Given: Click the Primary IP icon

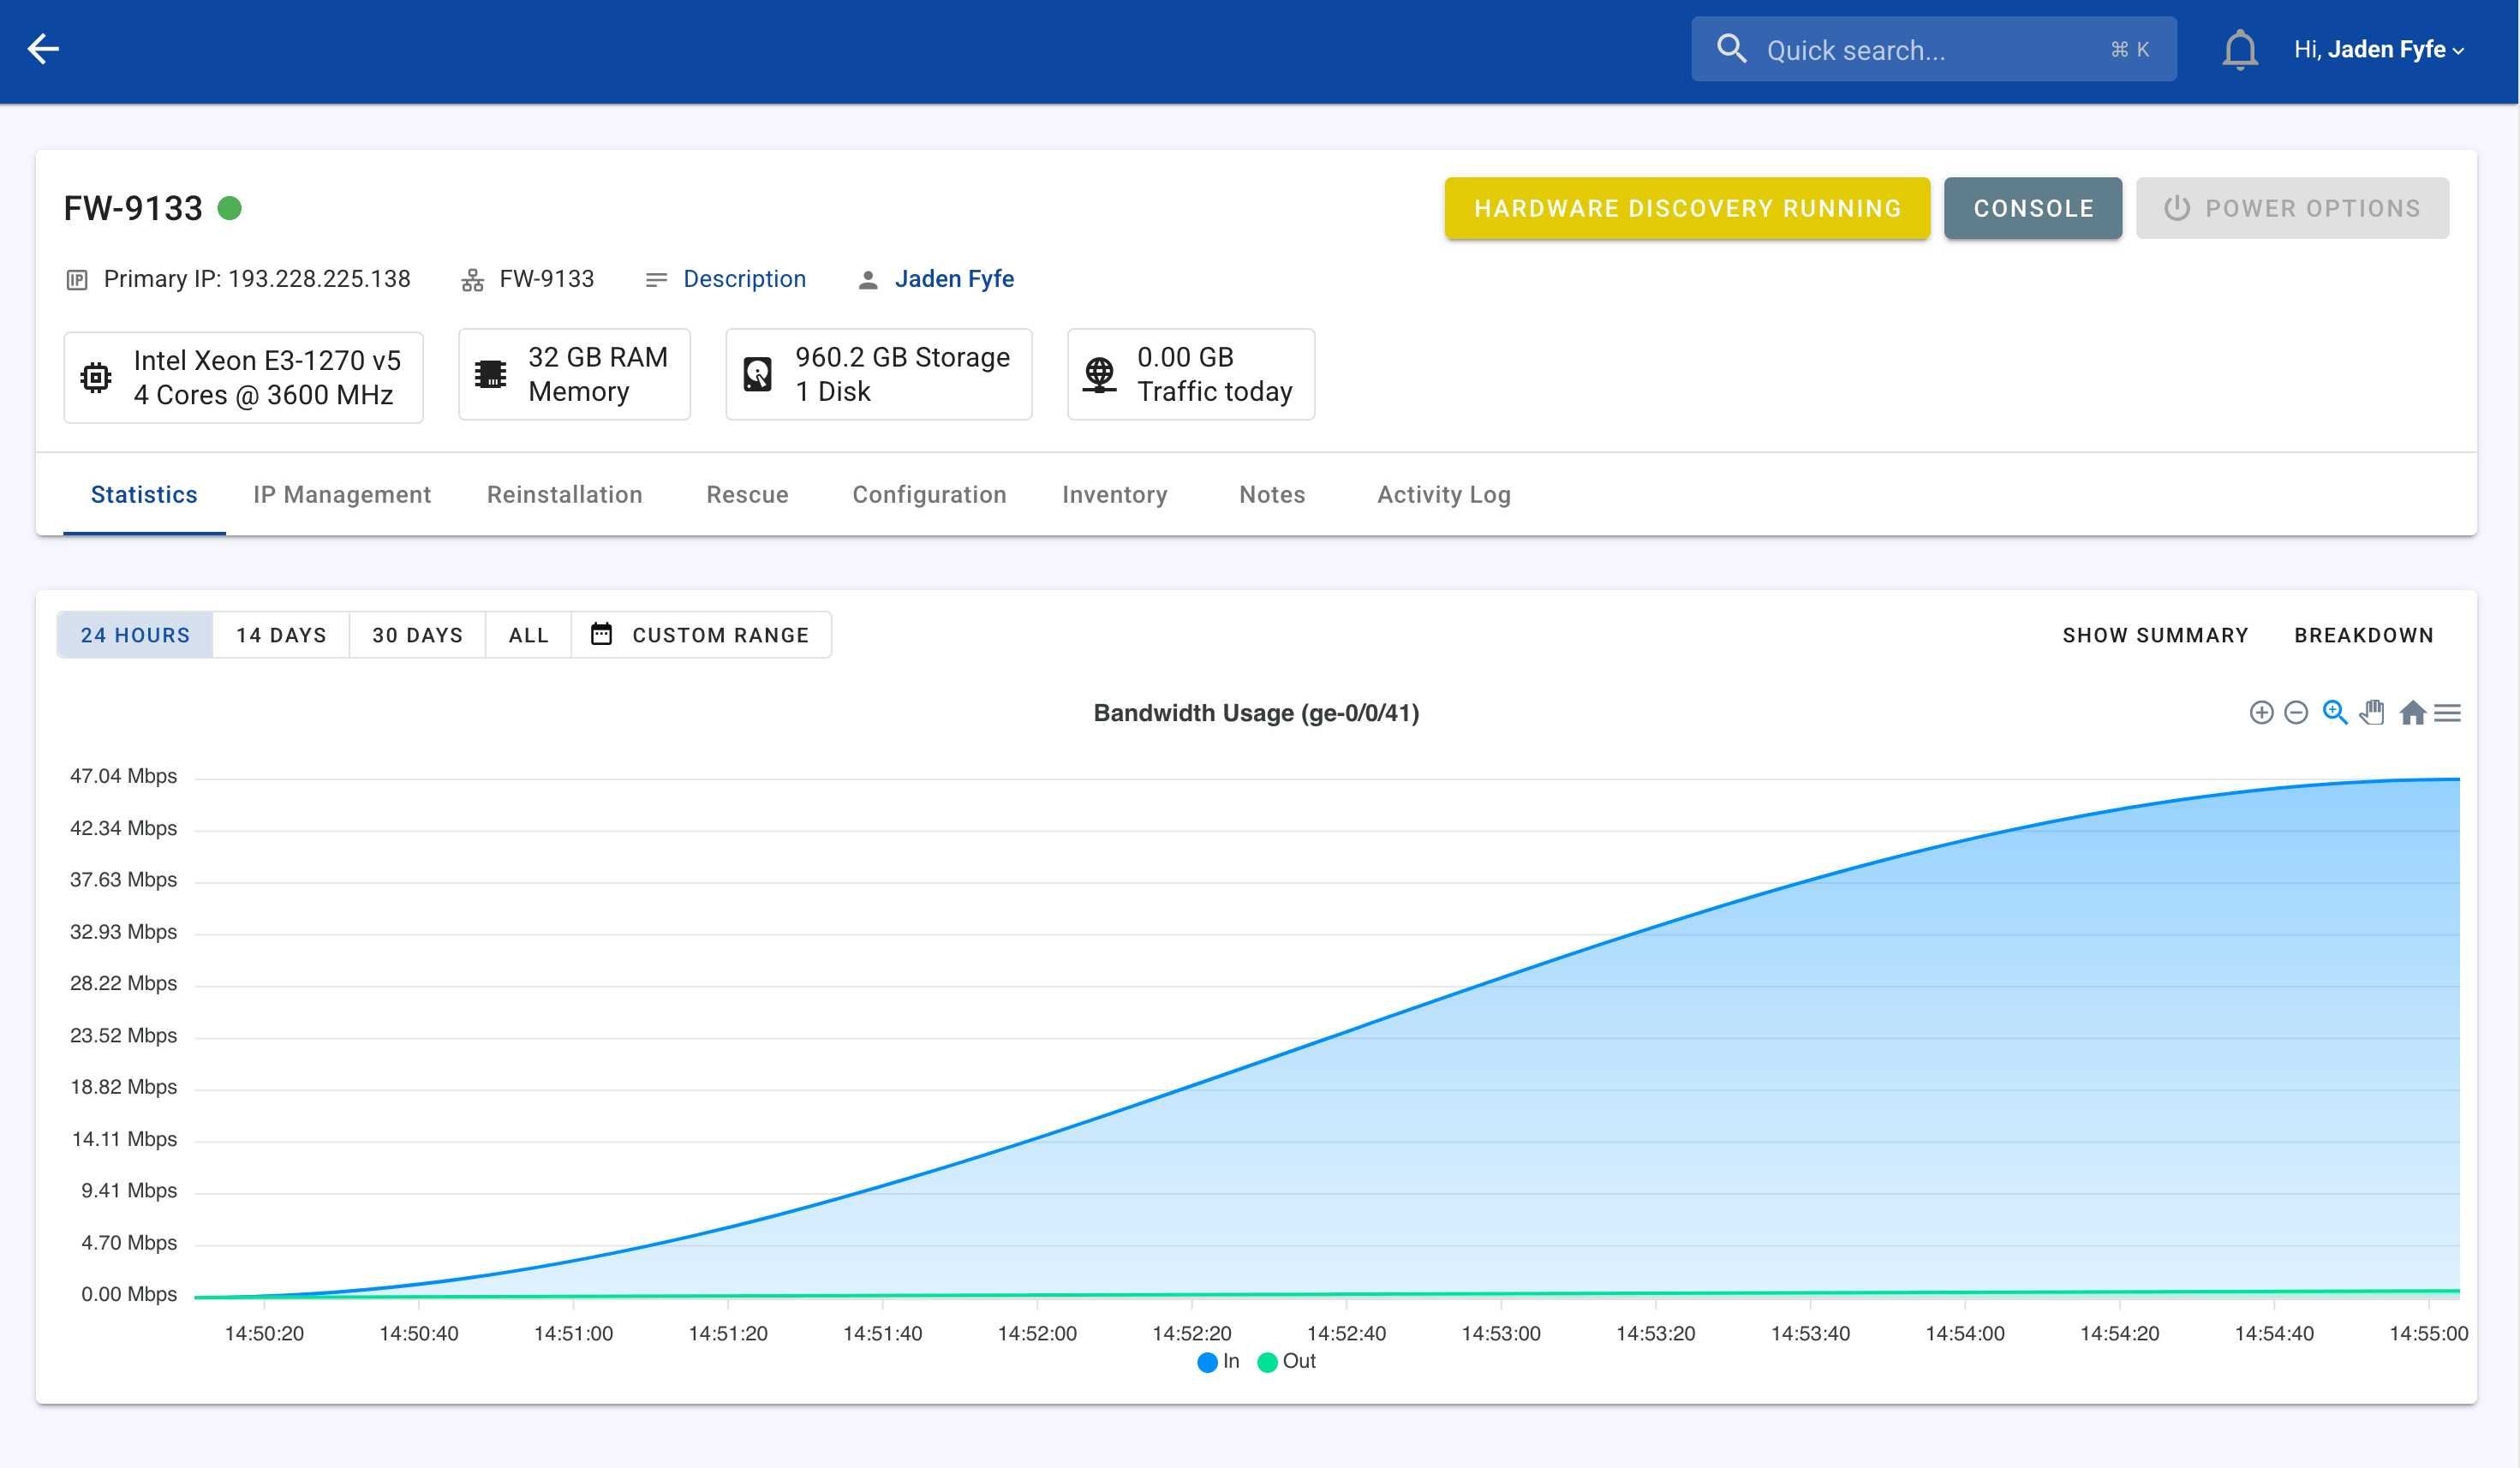Looking at the screenshot, I should 77,279.
